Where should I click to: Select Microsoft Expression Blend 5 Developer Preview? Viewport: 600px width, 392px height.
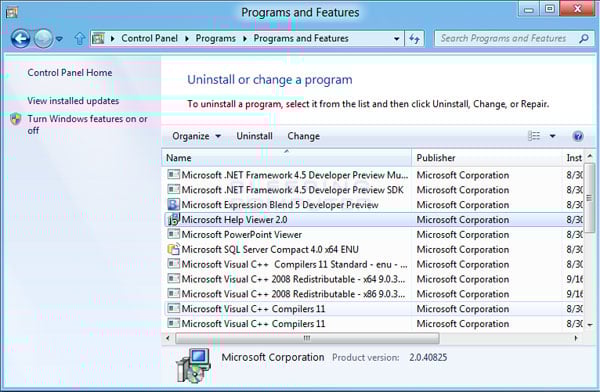(x=374, y=205)
